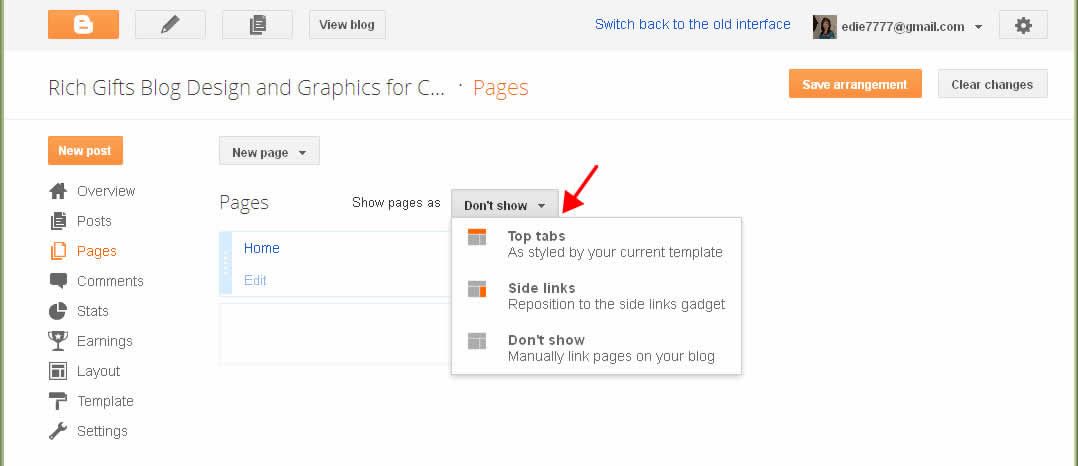
Task: Open the Home page link
Action: (x=261, y=248)
